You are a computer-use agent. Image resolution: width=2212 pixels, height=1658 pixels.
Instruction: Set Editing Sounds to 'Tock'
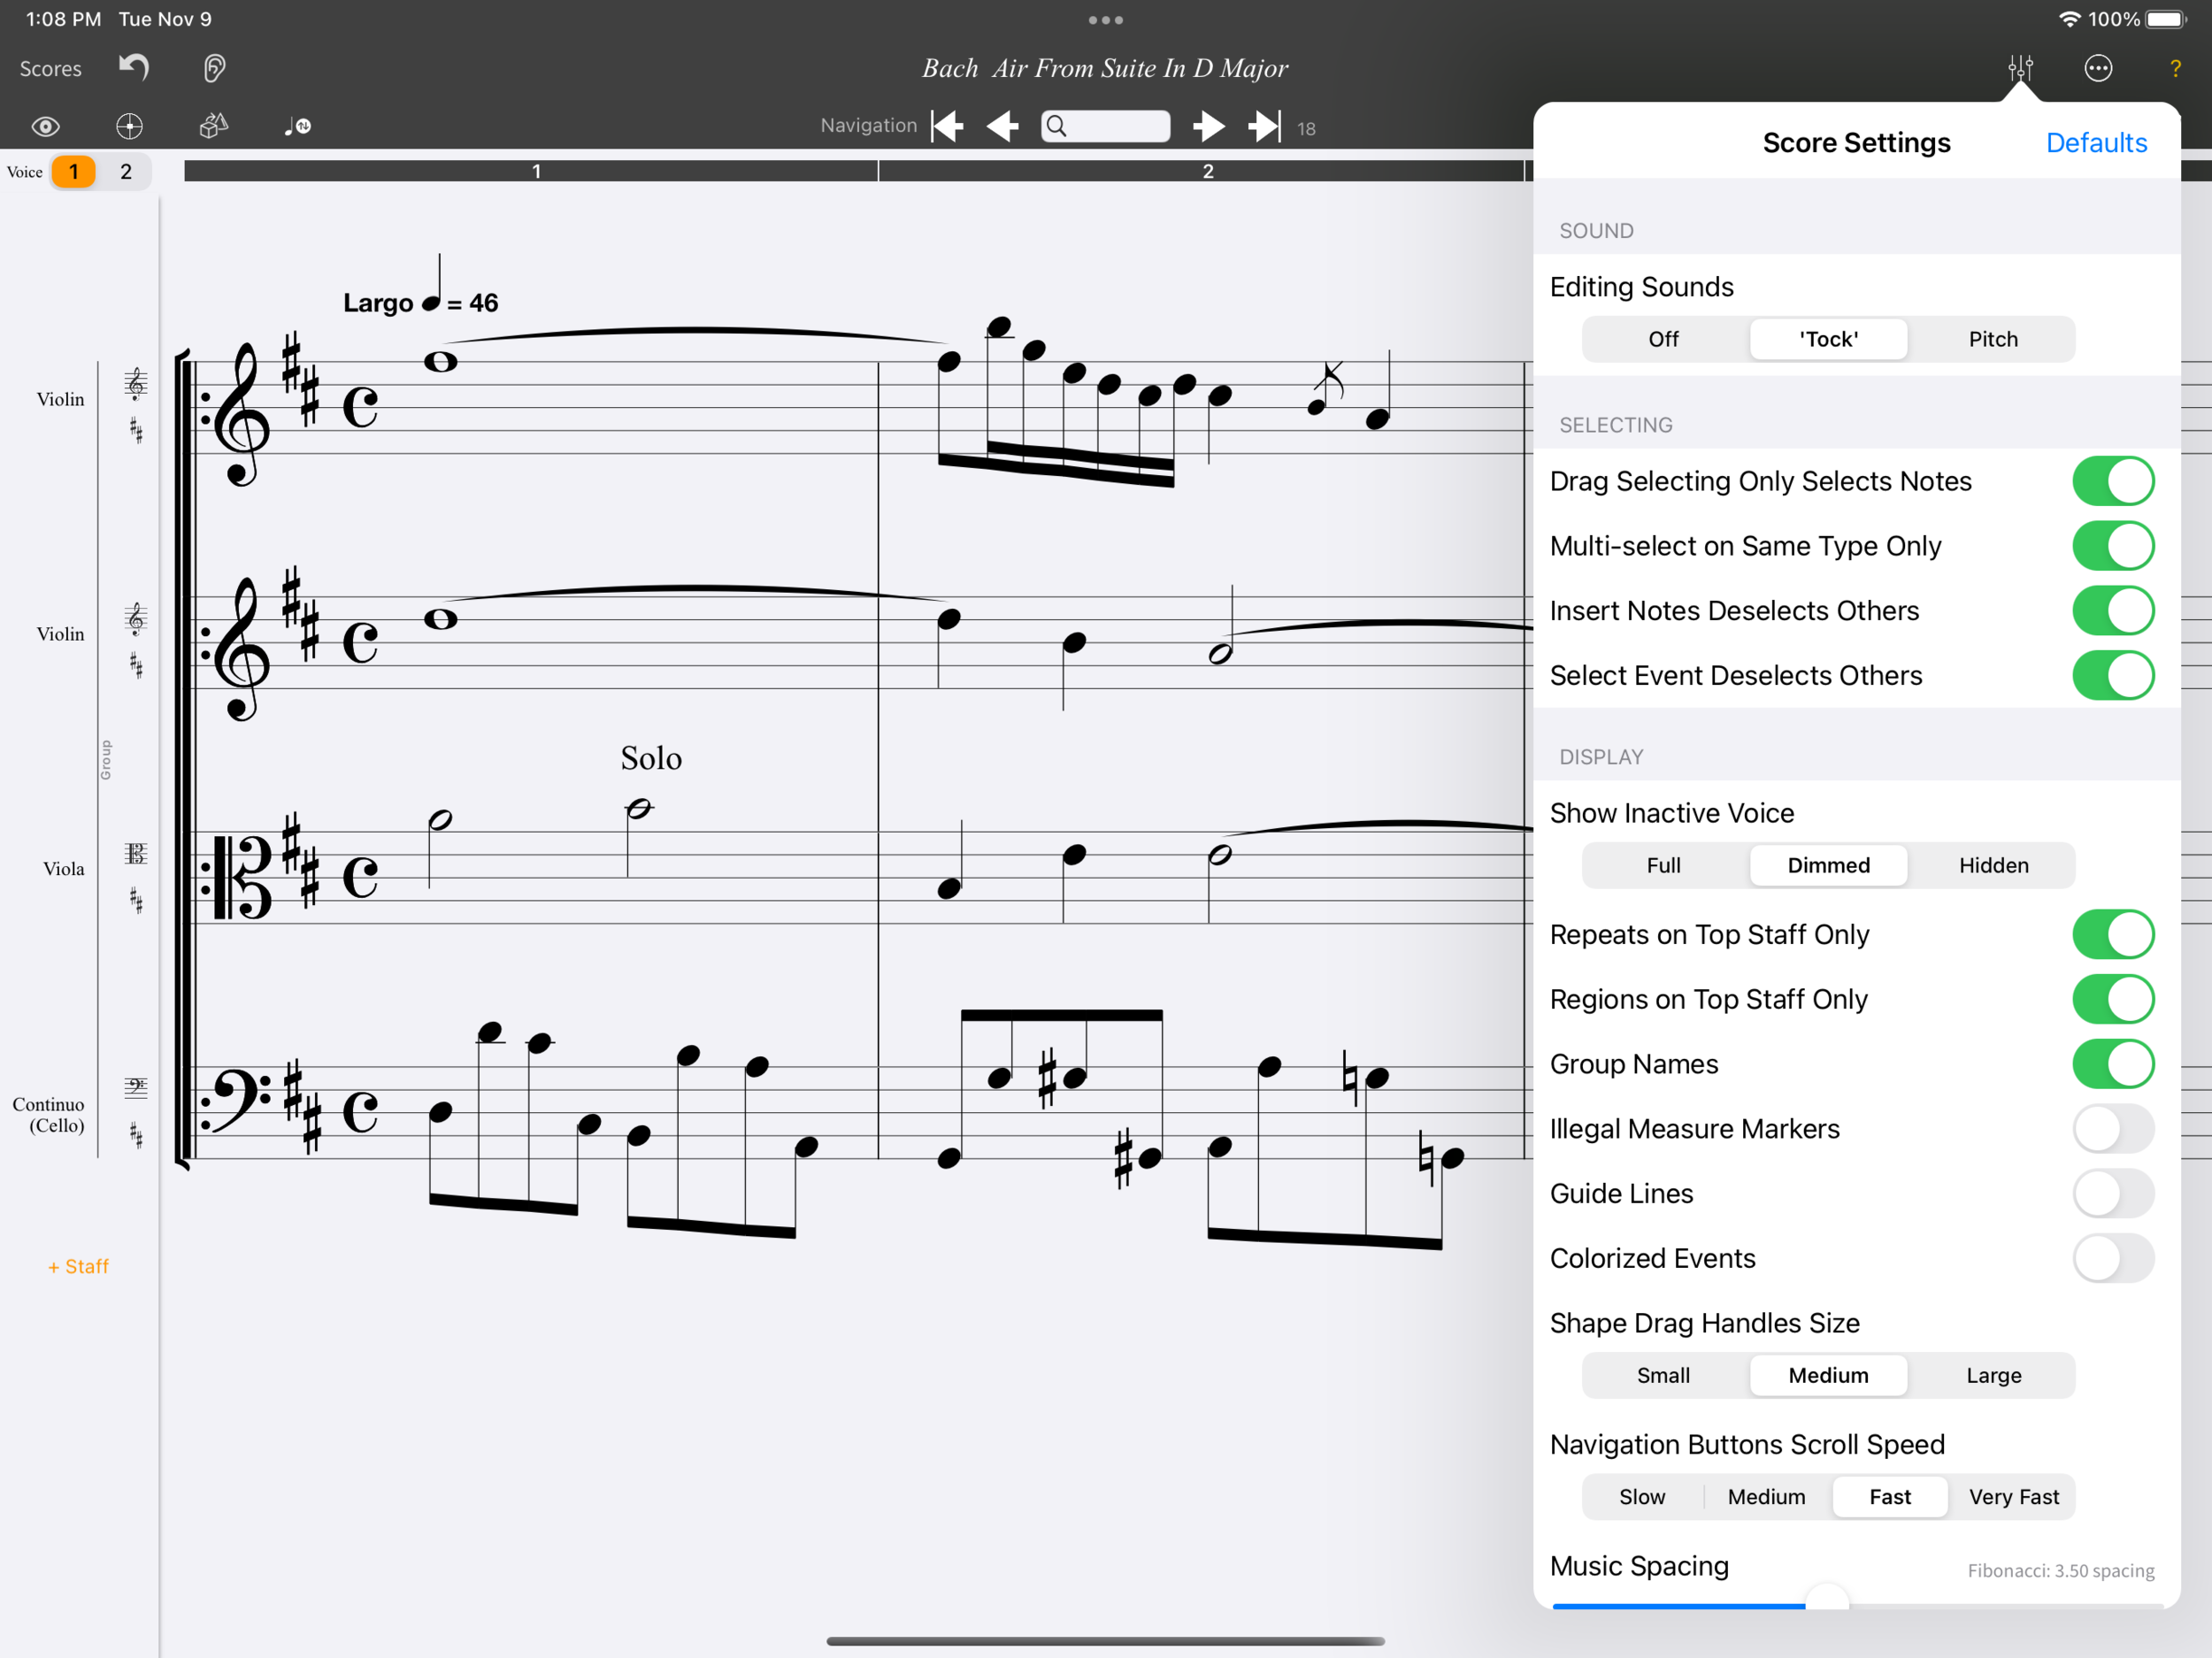tap(1828, 339)
